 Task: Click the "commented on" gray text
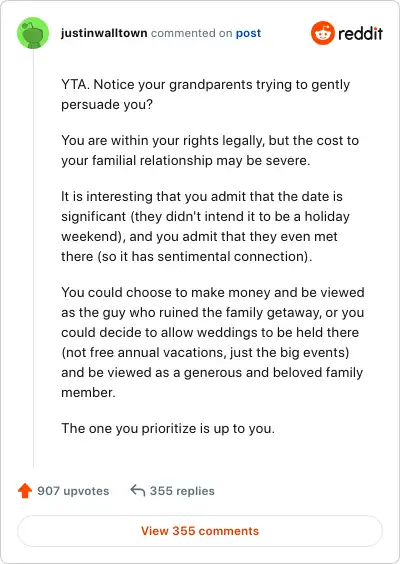coord(191,33)
